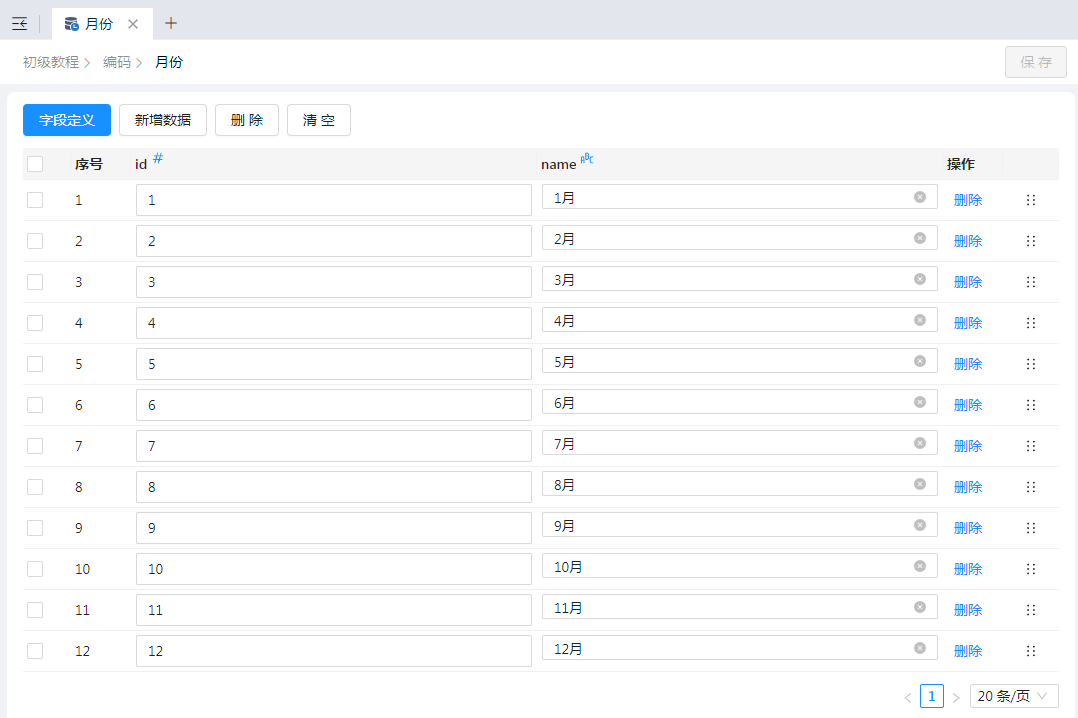Click the 字段定义 button

(x=67, y=120)
